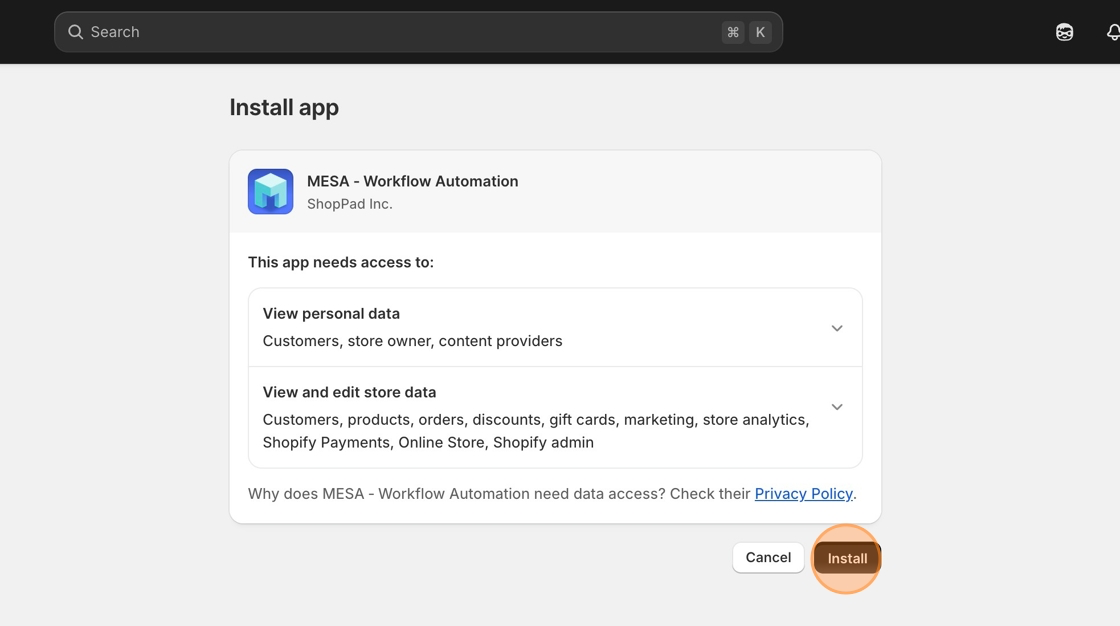Click the ShopPad Inc. developer name
The height and width of the screenshot is (626, 1120).
[x=349, y=204]
